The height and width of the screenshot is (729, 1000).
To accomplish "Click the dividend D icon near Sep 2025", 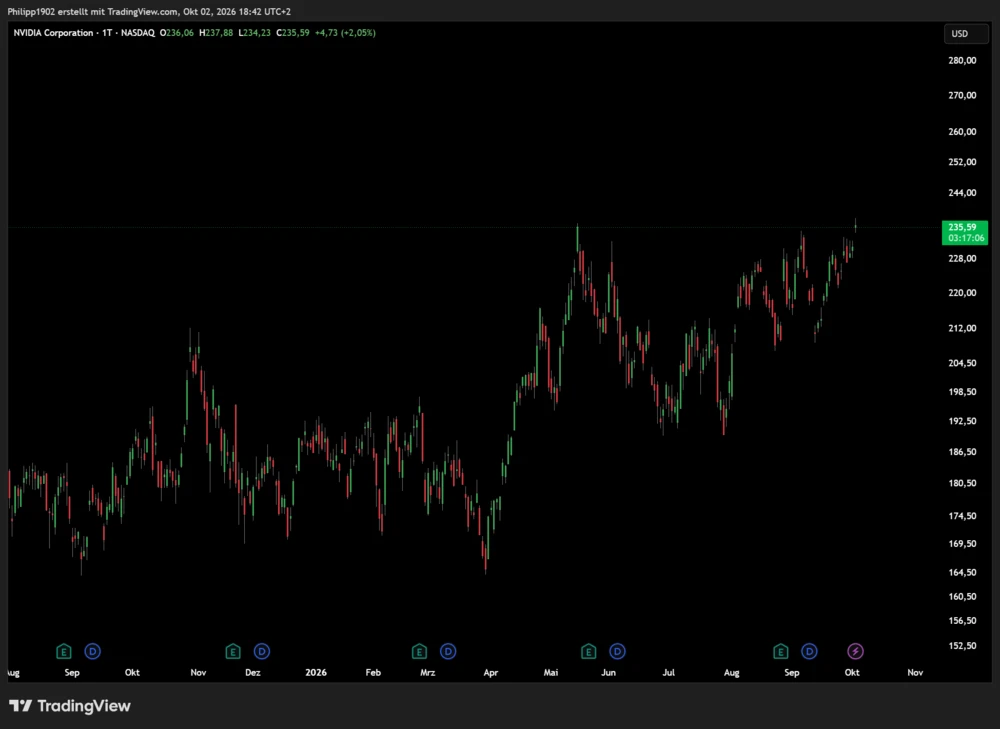I will pos(92,651).
